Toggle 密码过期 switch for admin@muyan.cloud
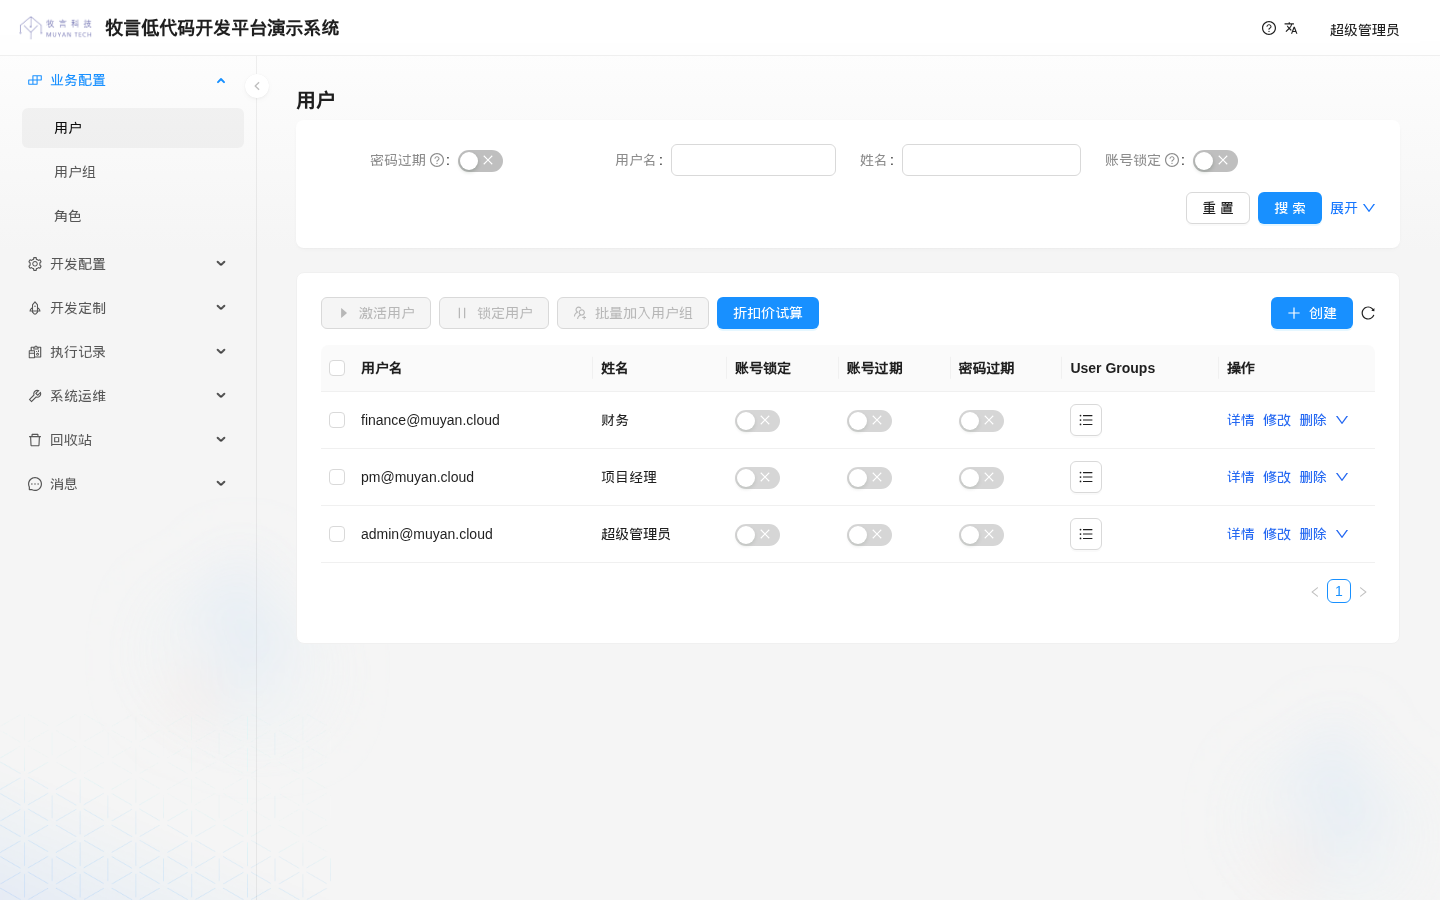Viewport: 1440px width, 900px height. click(x=981, y=535)
